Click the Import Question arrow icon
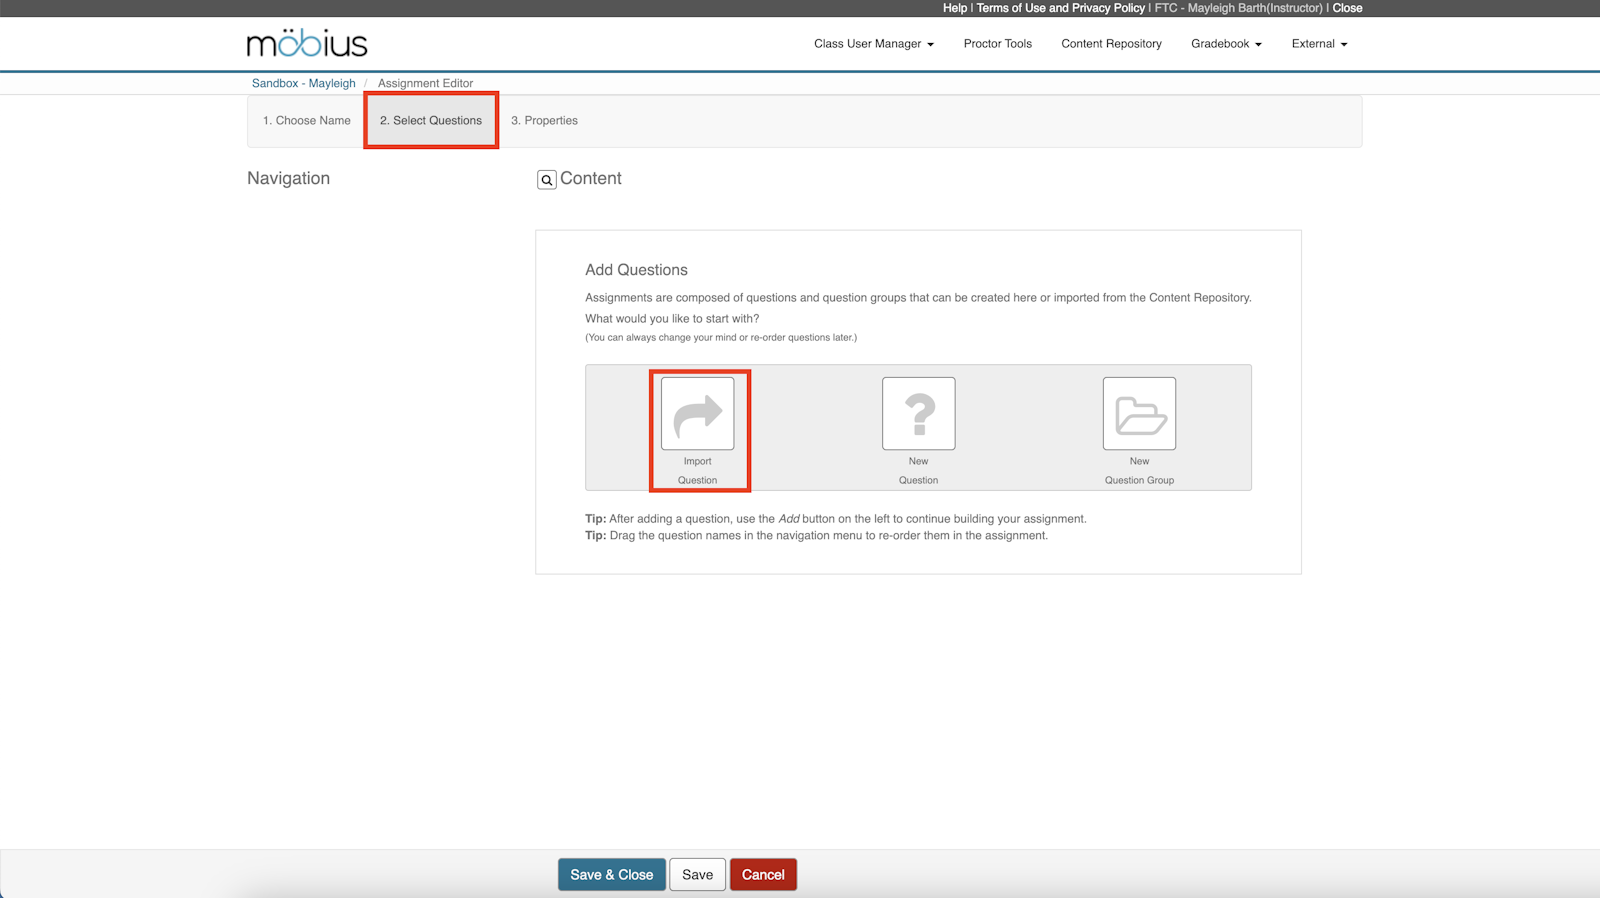This screenshot has width=1600, height=898. click(697, 414)
